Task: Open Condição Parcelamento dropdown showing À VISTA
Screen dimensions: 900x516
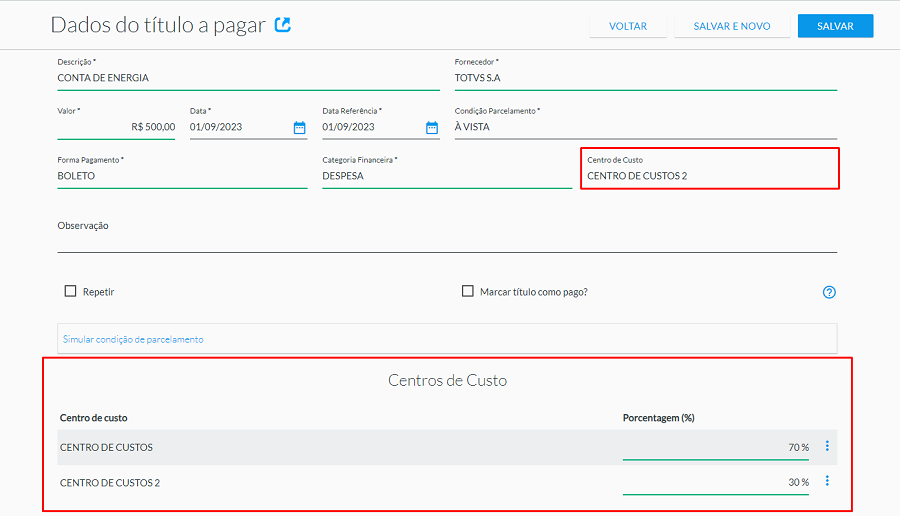Action: 646,127
